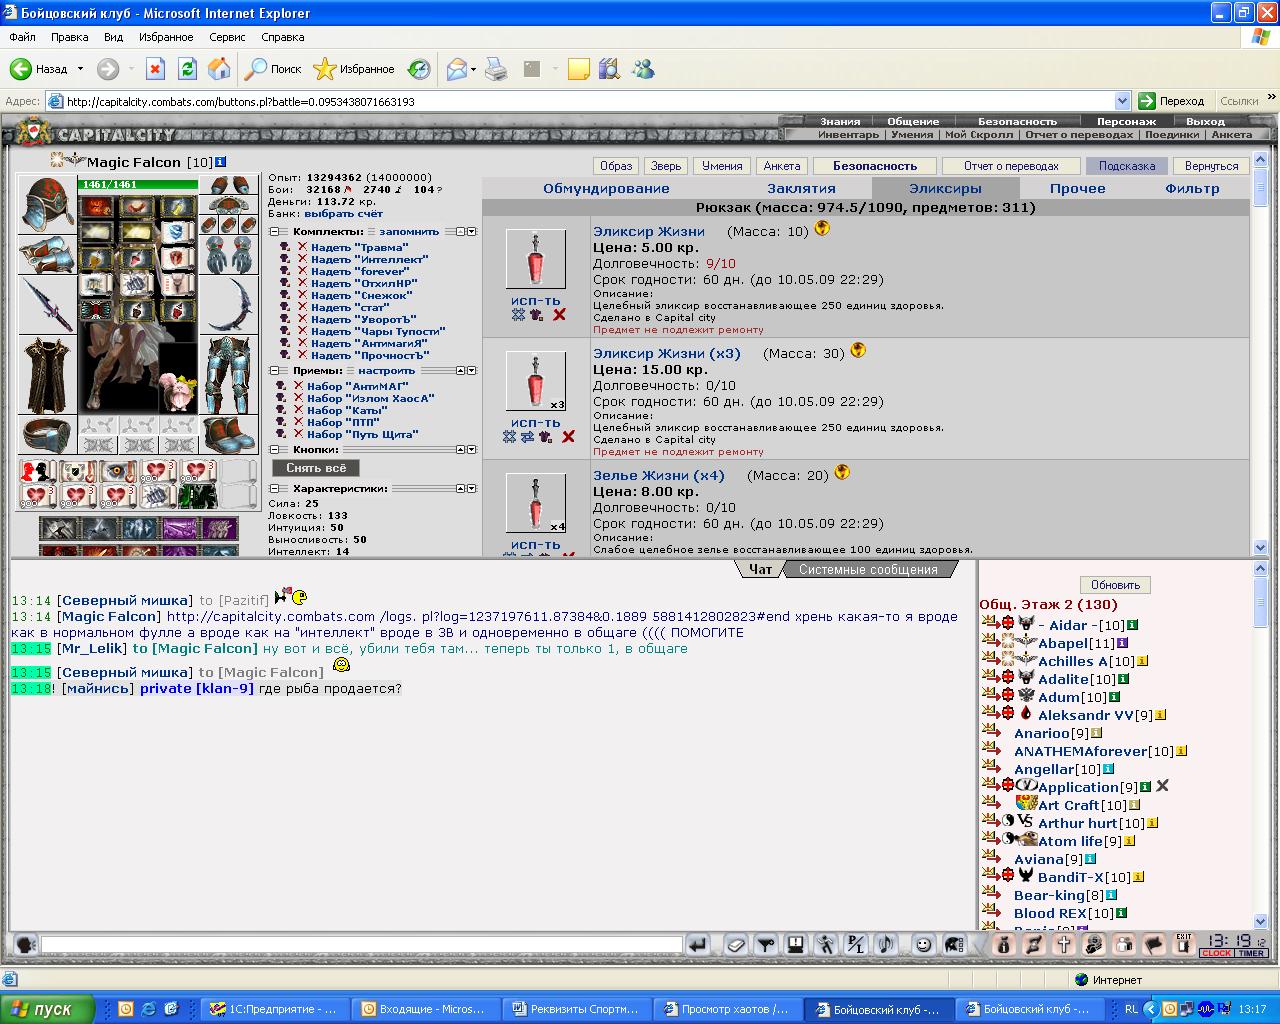1280x1024 pixels.
Task: Collapse the Приемы section
Action: point(274,370)
